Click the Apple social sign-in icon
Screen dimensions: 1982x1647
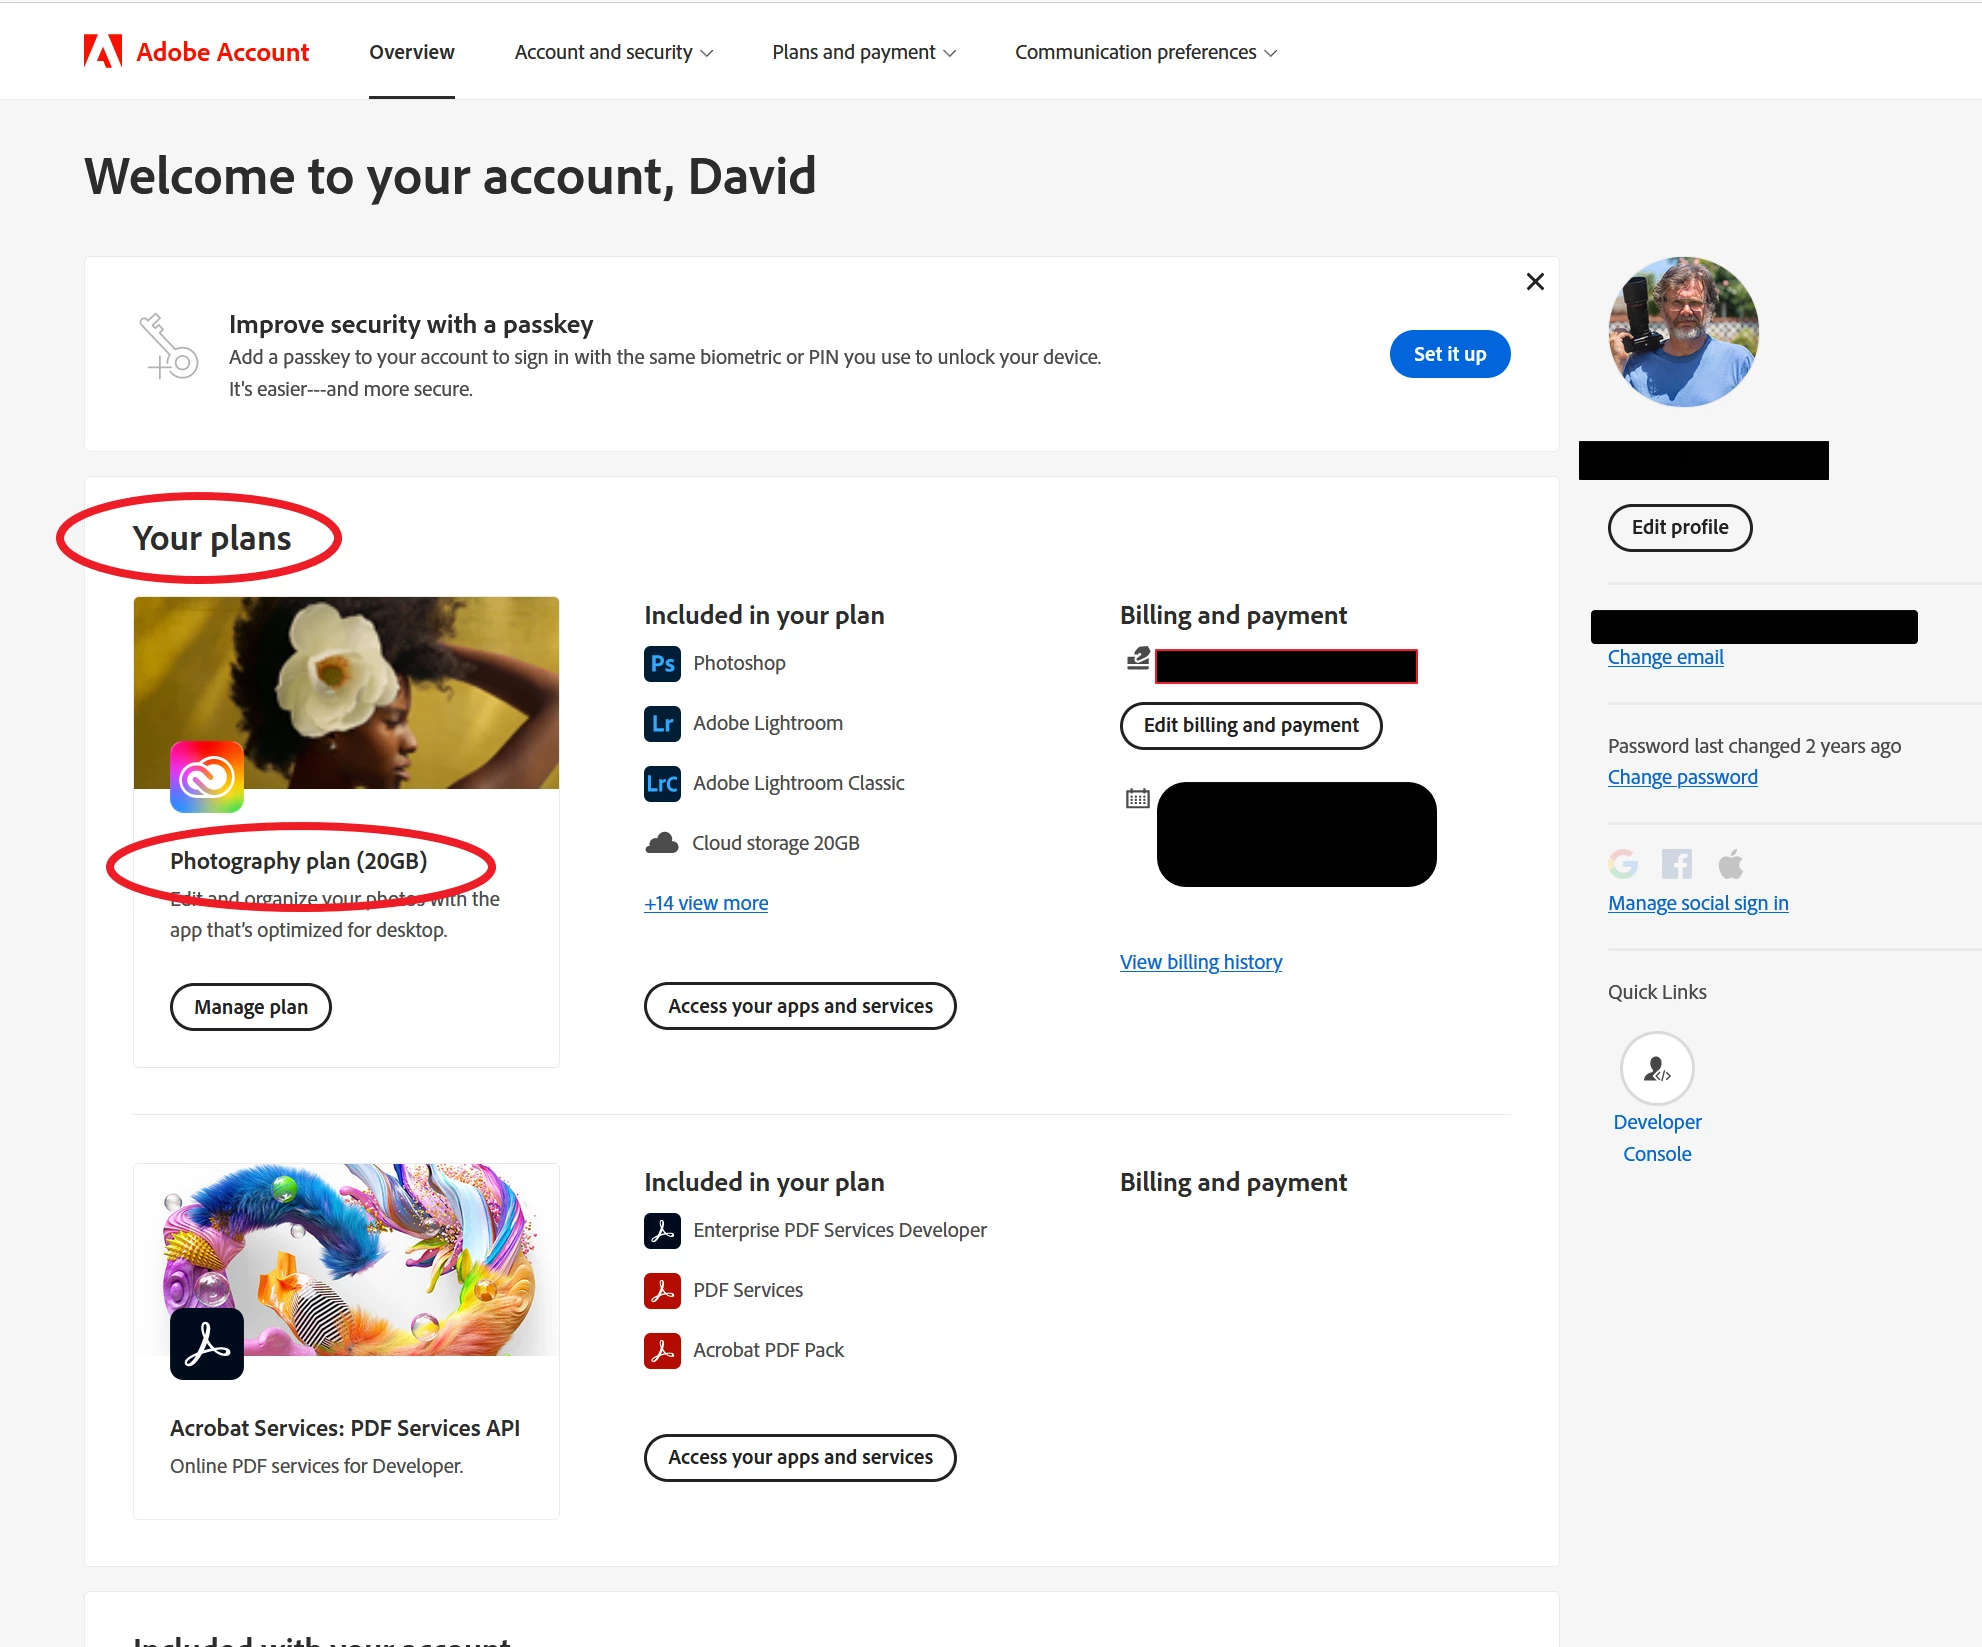pos(1730,863)
